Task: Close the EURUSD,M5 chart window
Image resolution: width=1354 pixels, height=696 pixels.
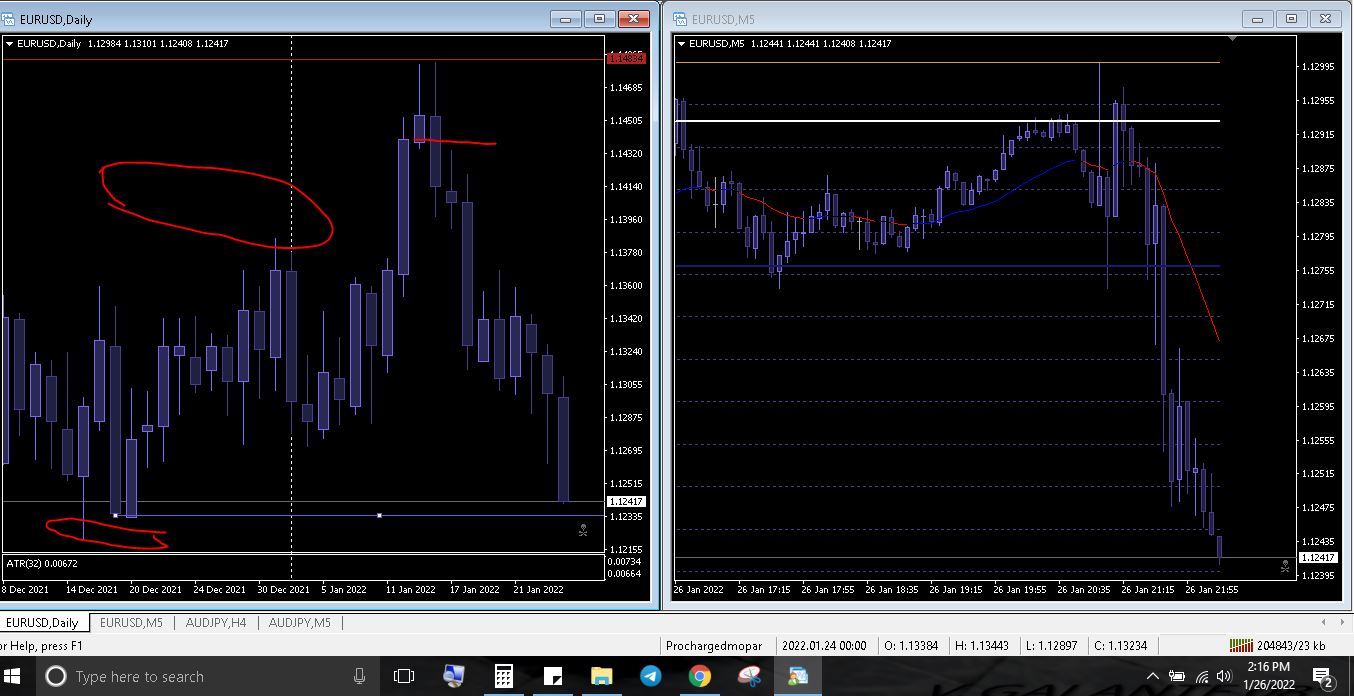Action: [1325, 18]
